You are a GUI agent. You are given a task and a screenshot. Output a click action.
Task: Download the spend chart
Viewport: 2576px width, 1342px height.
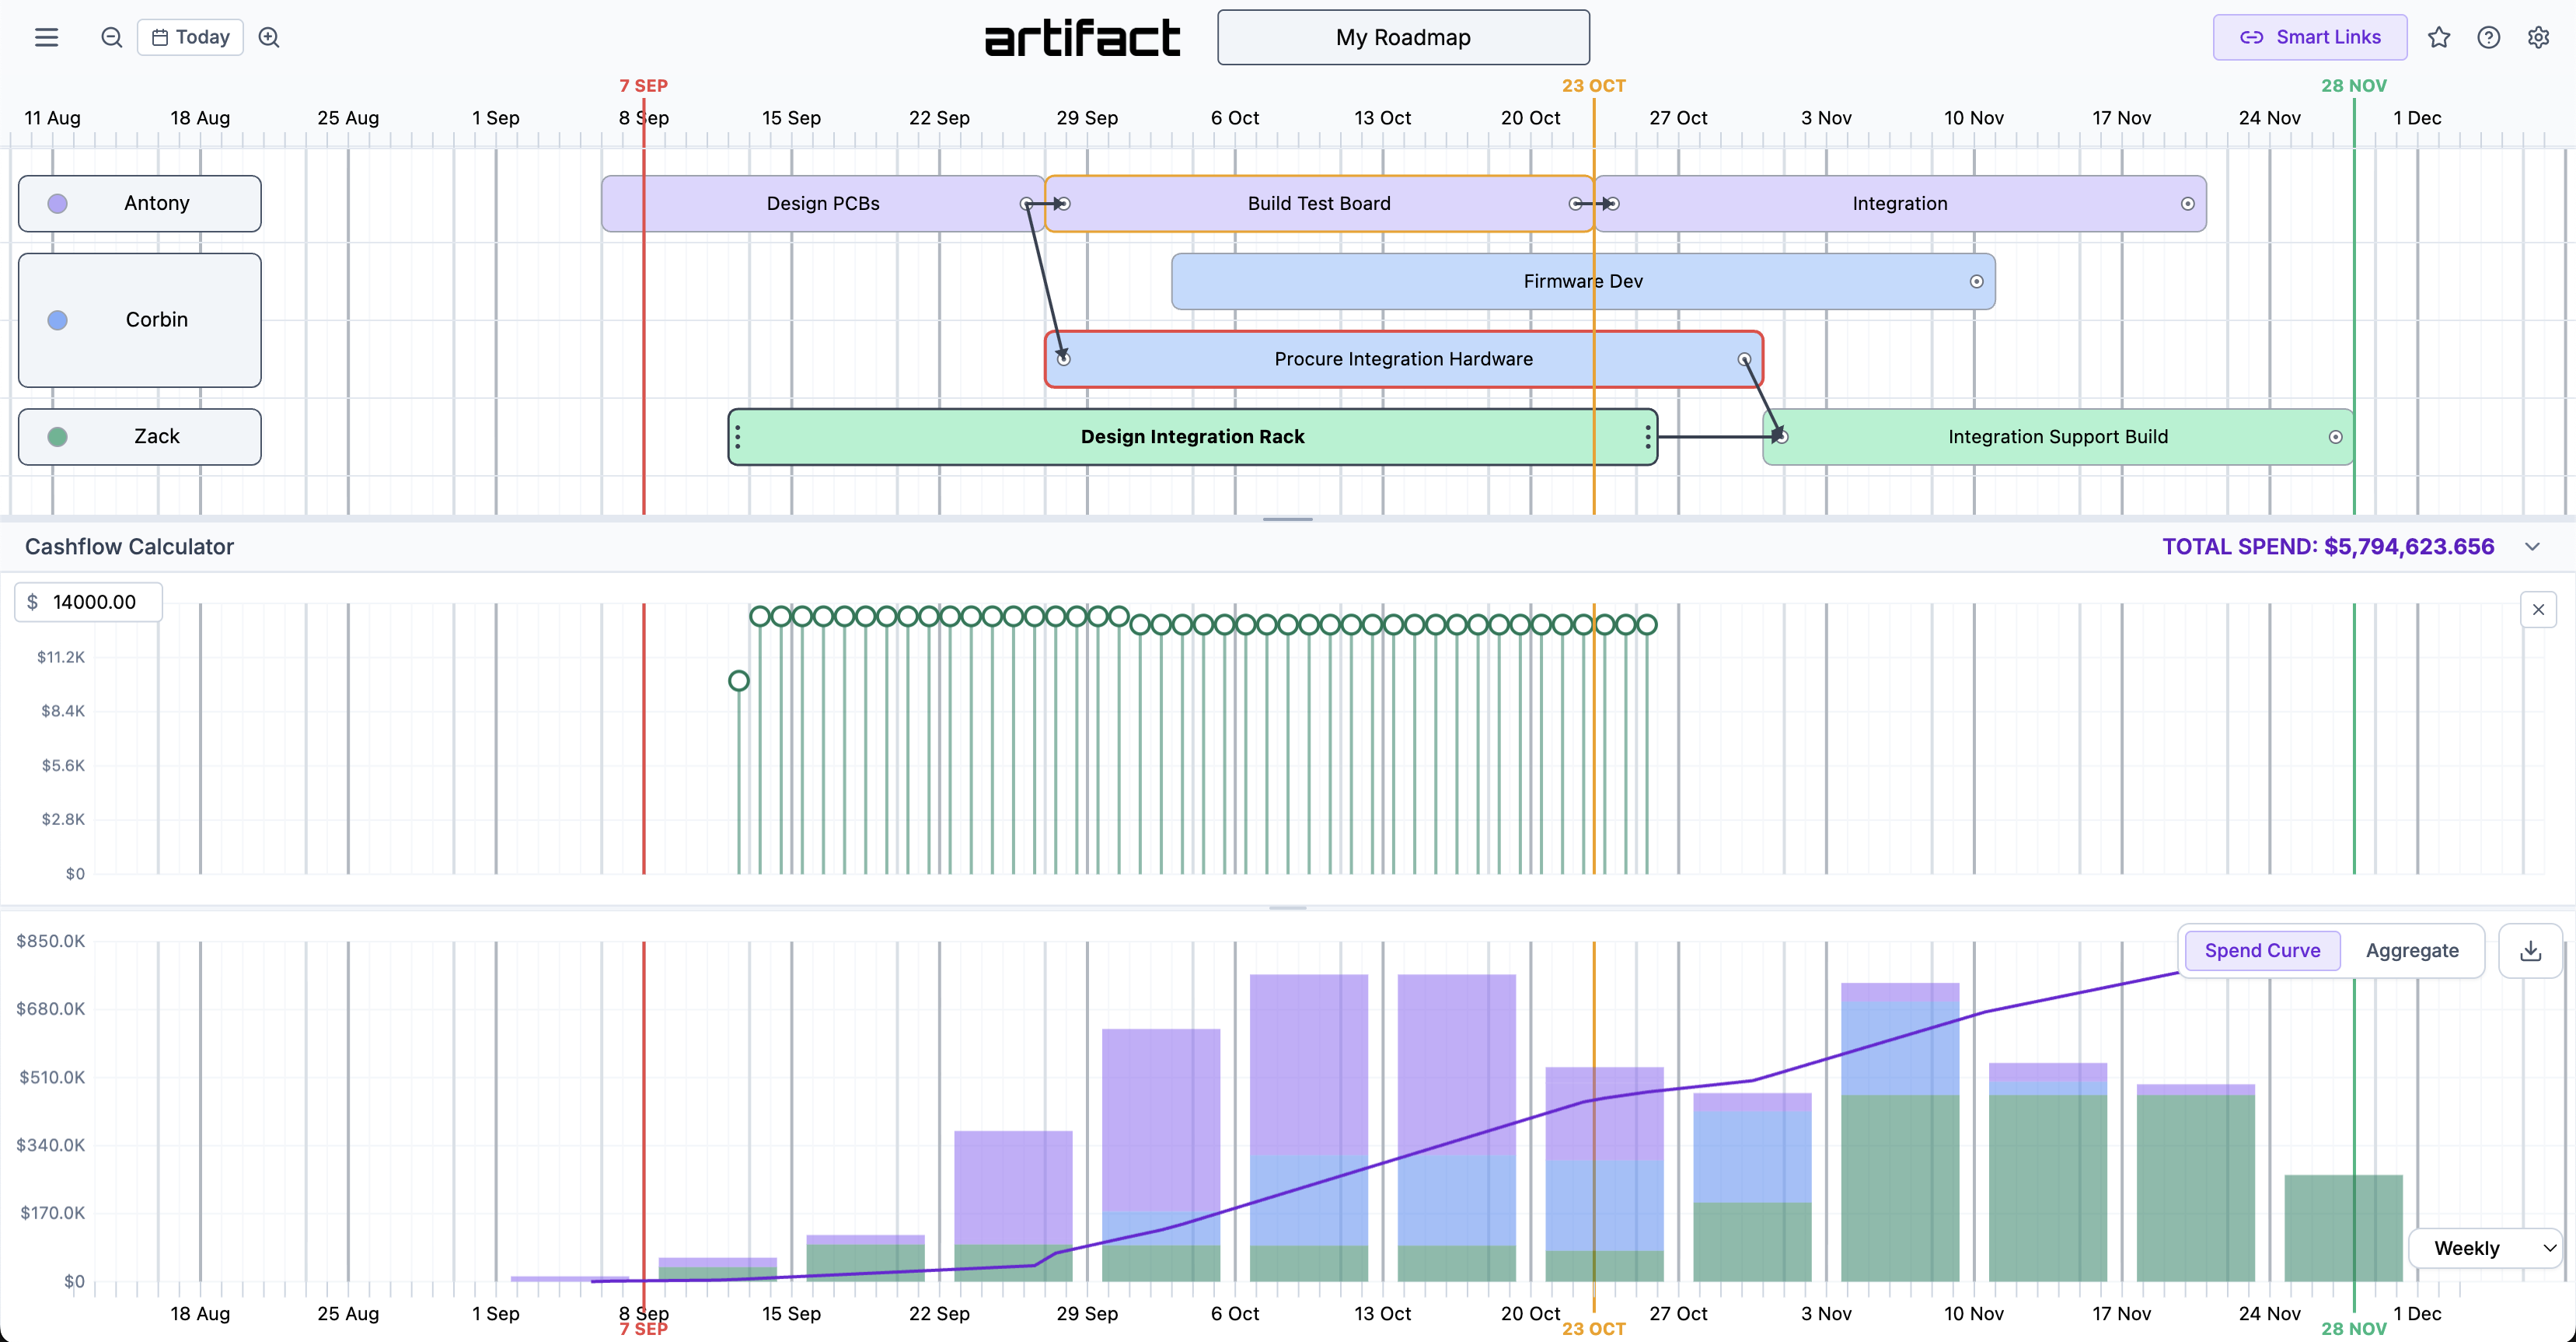pos(2530,950)
